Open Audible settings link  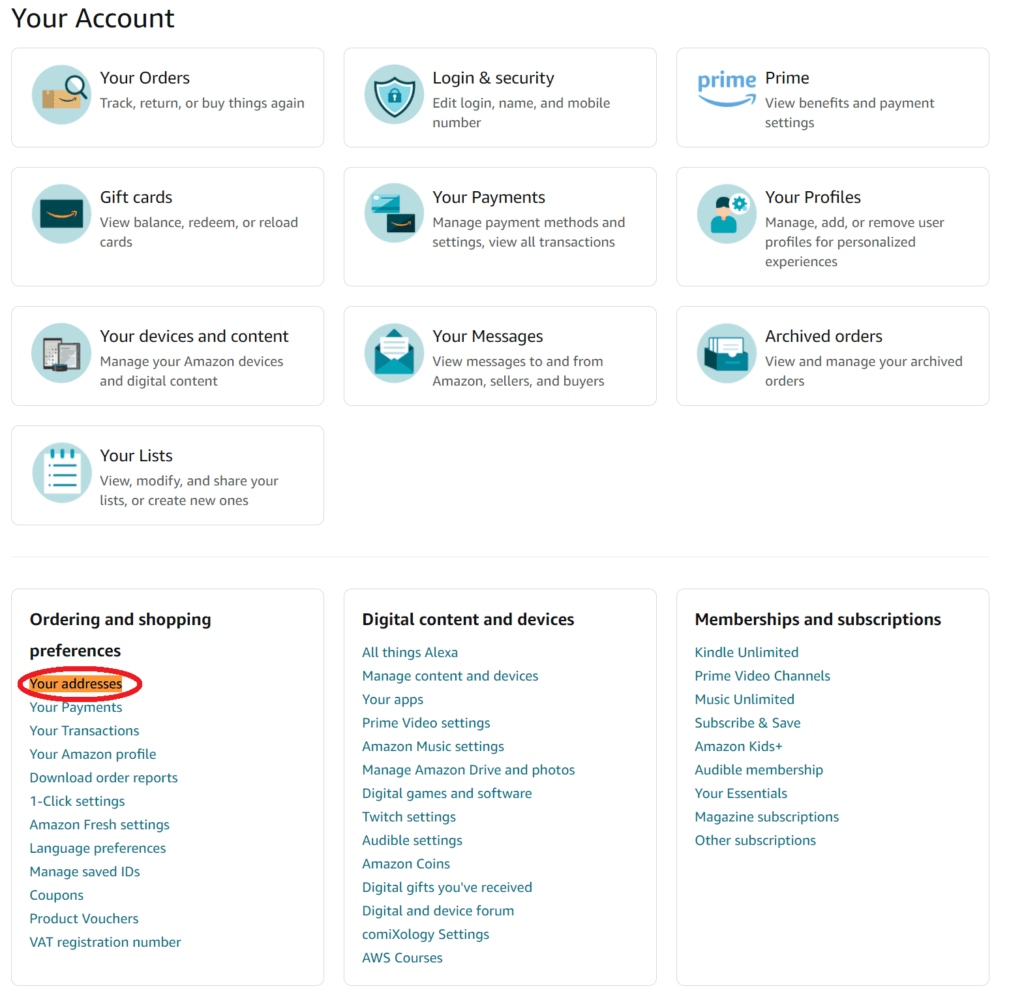click(x=412, y=840)
